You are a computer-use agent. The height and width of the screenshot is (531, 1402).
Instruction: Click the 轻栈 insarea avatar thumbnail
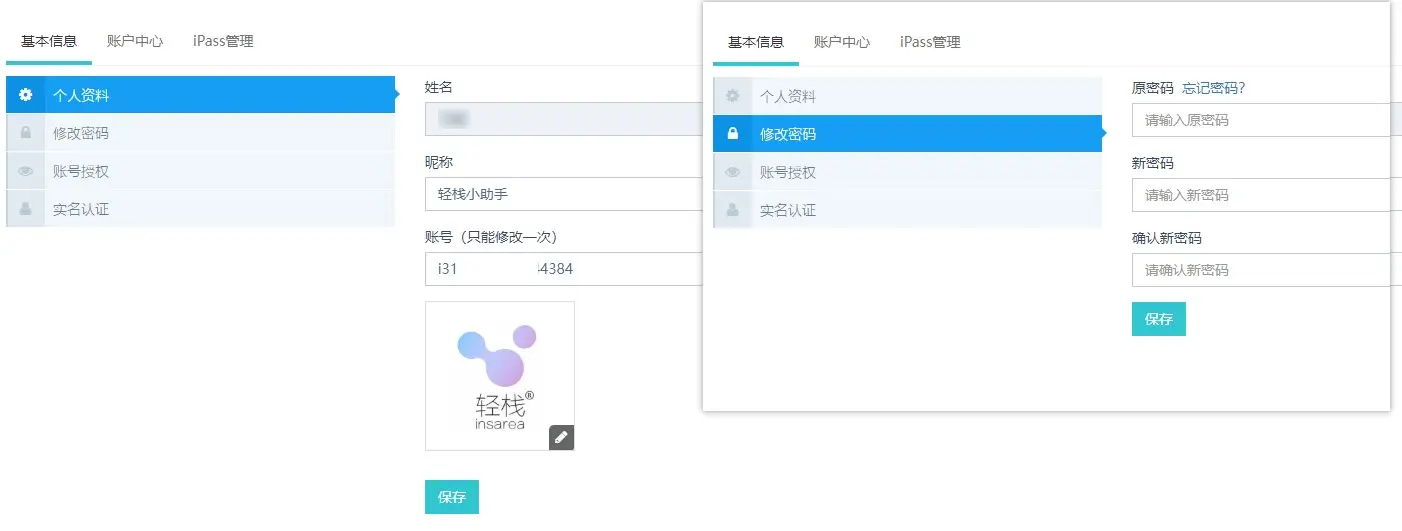499,376
